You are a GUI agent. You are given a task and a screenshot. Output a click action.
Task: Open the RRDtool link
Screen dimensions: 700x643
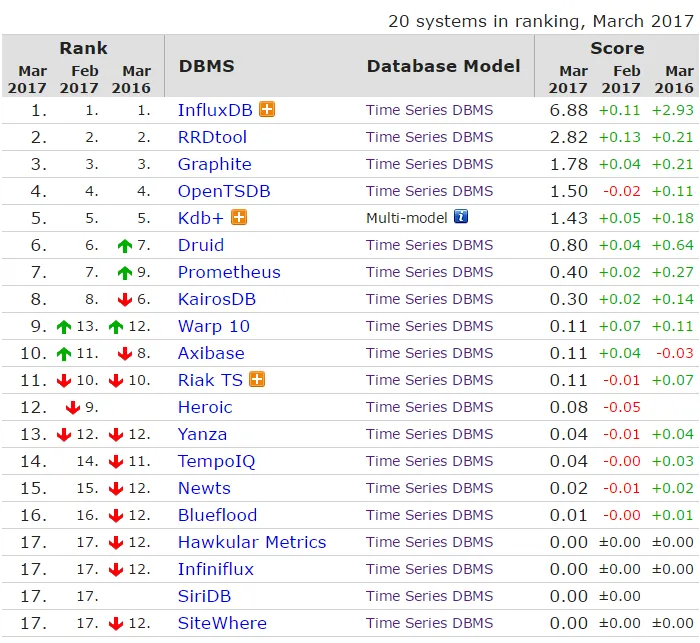(212, 137)
